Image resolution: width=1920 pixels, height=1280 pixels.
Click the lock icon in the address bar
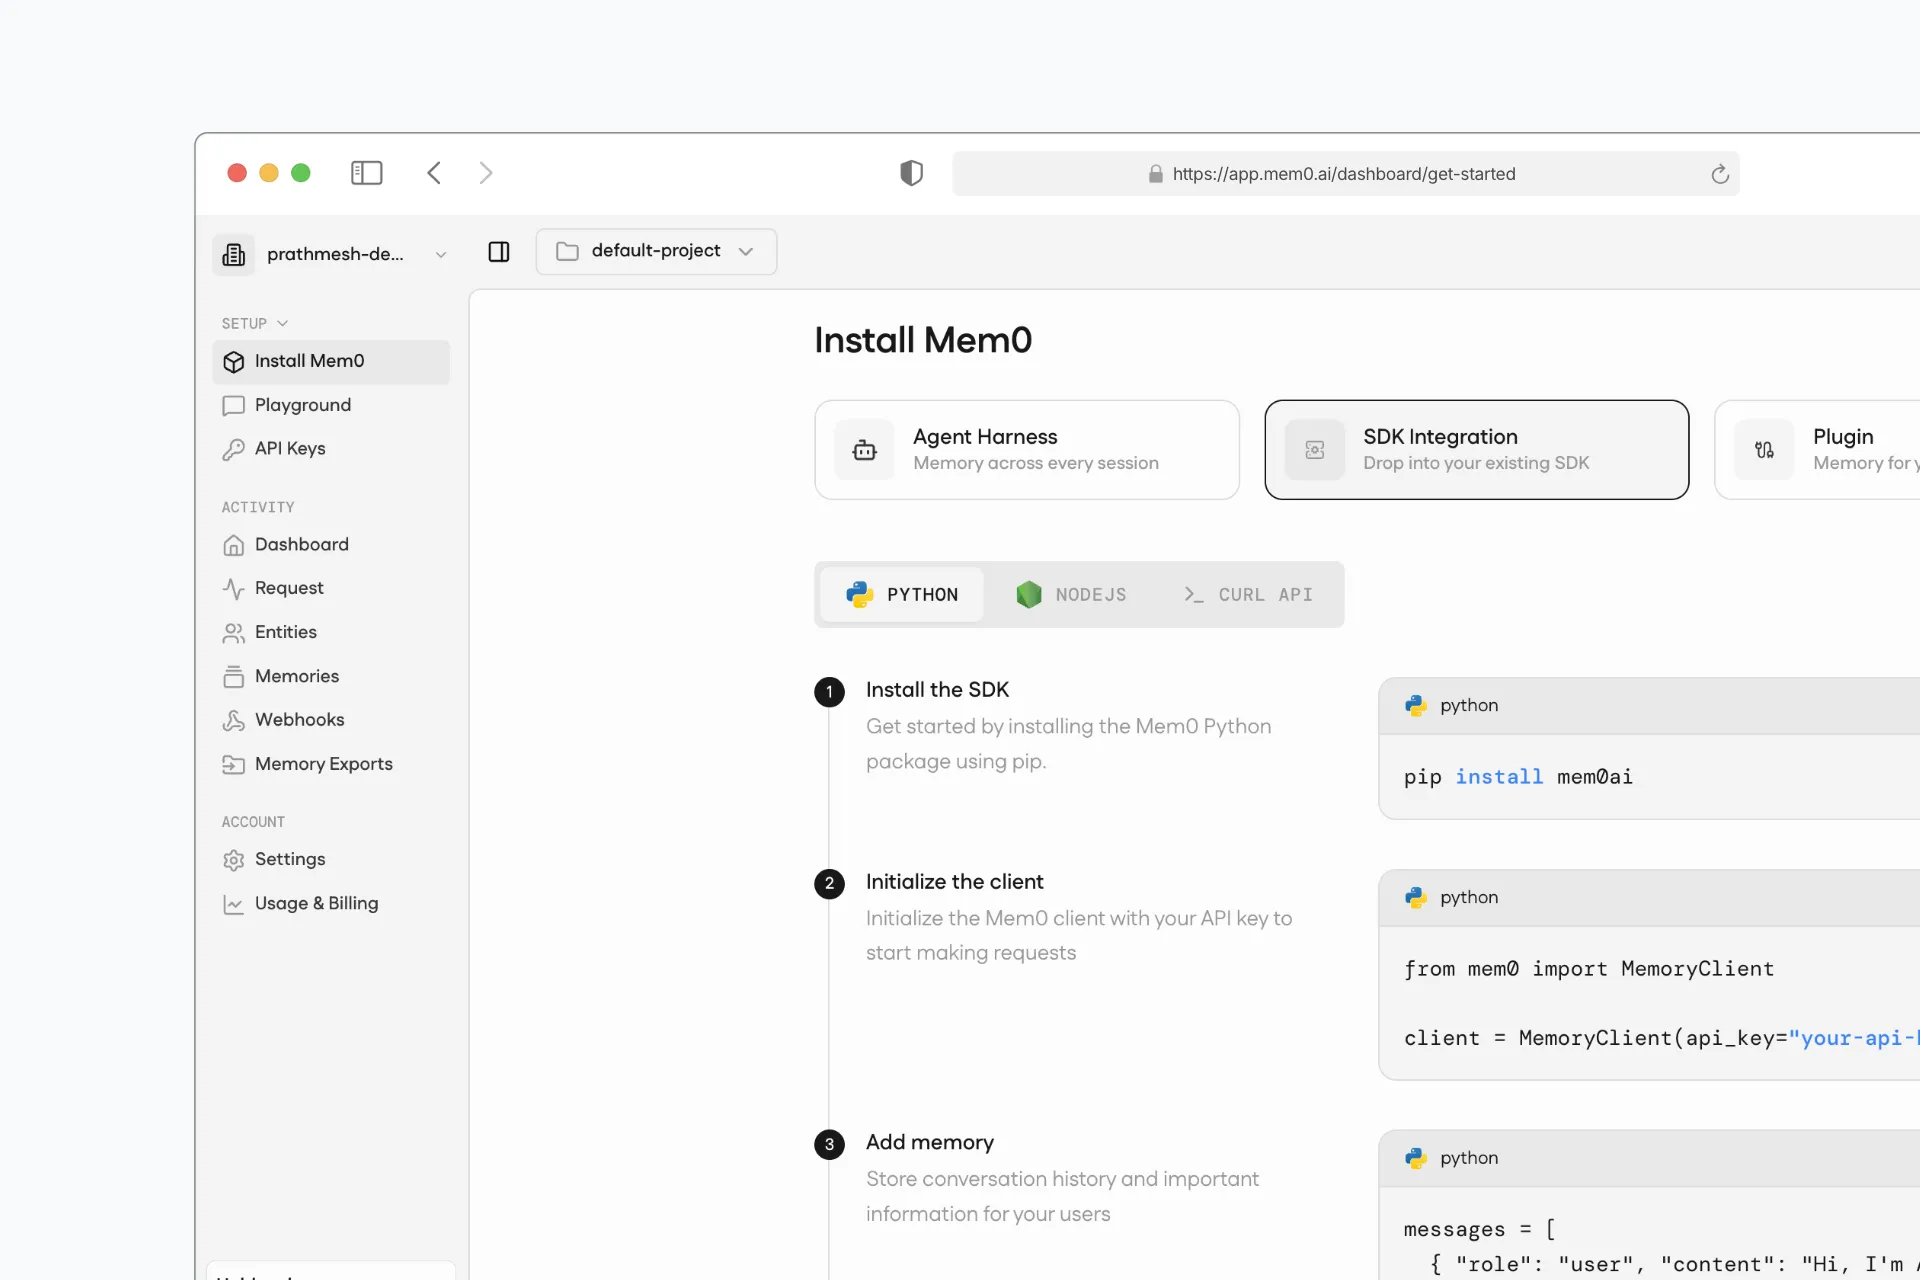(x=1156, y=174)
